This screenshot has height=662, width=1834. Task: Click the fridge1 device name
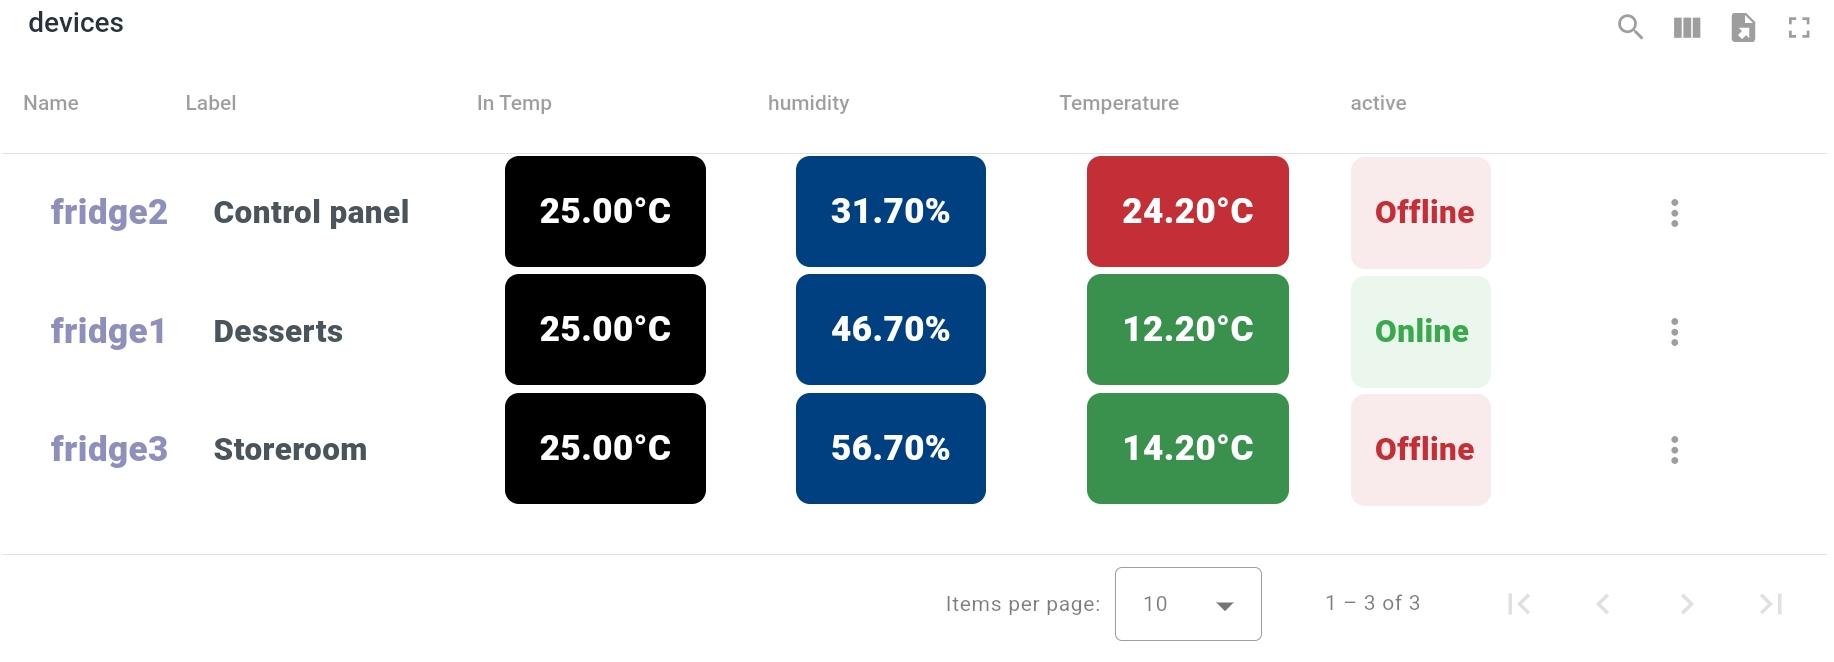108,331
